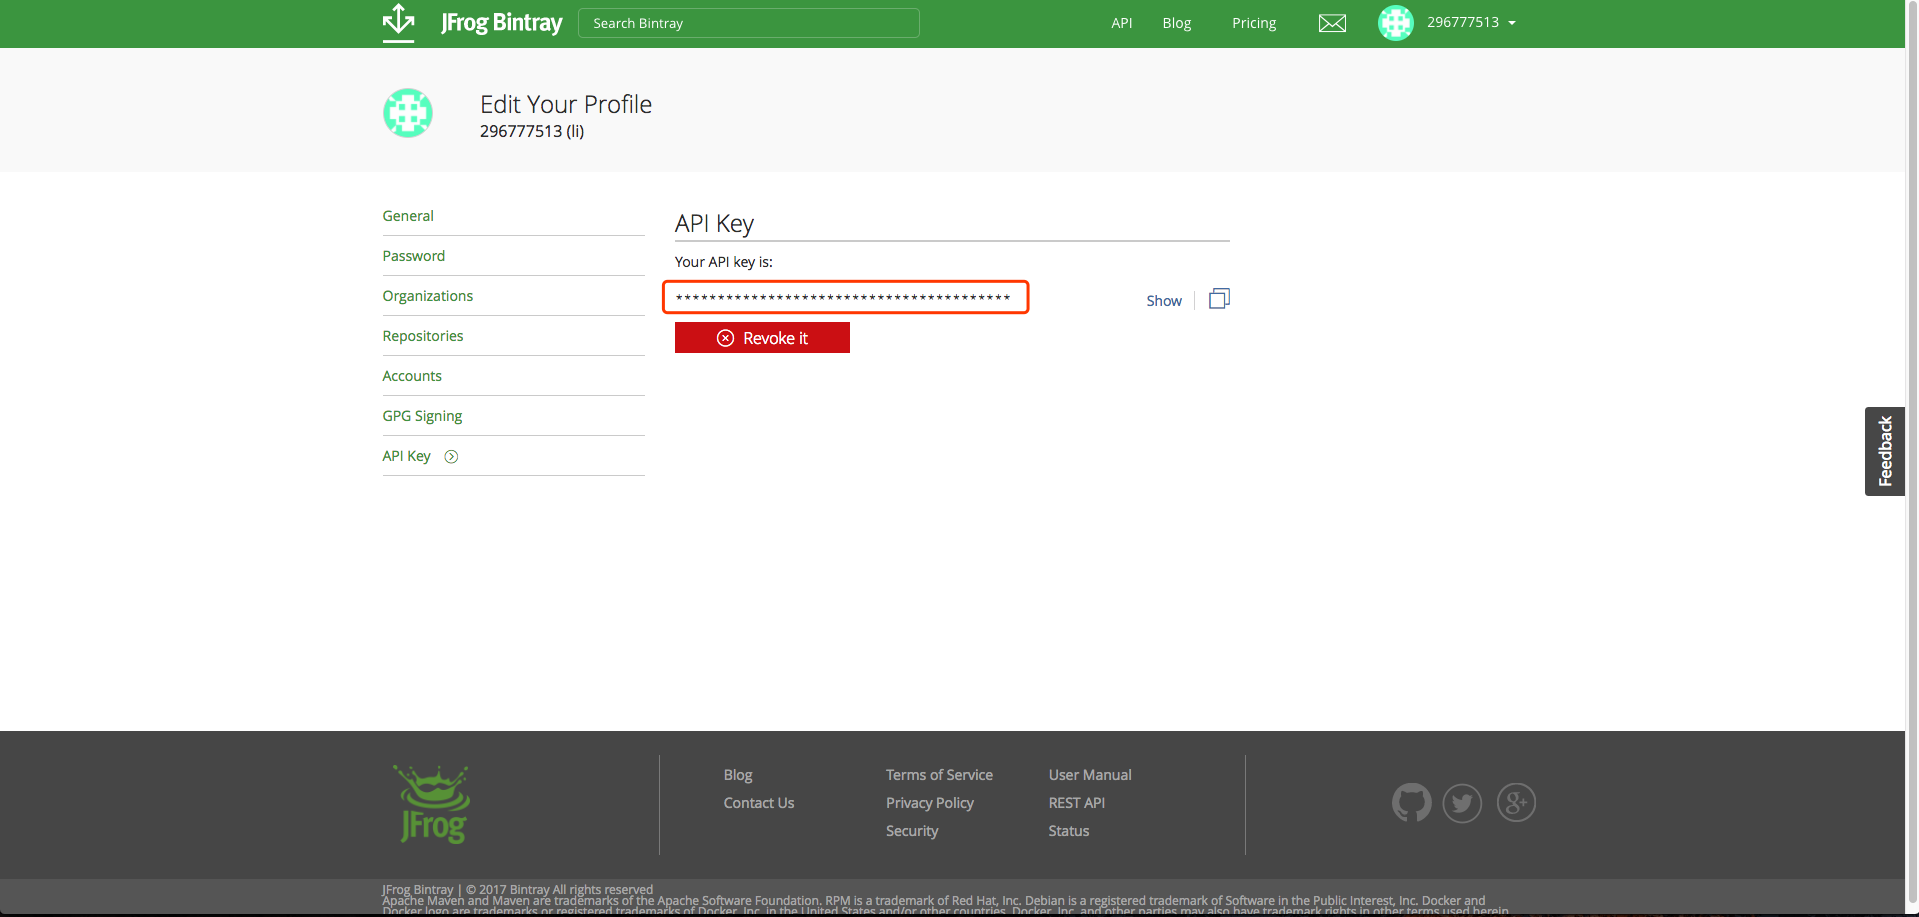Open the Feedback side tab
Image resolution: width=1919 pixels, height=917 pixels.
(1884, 451)
